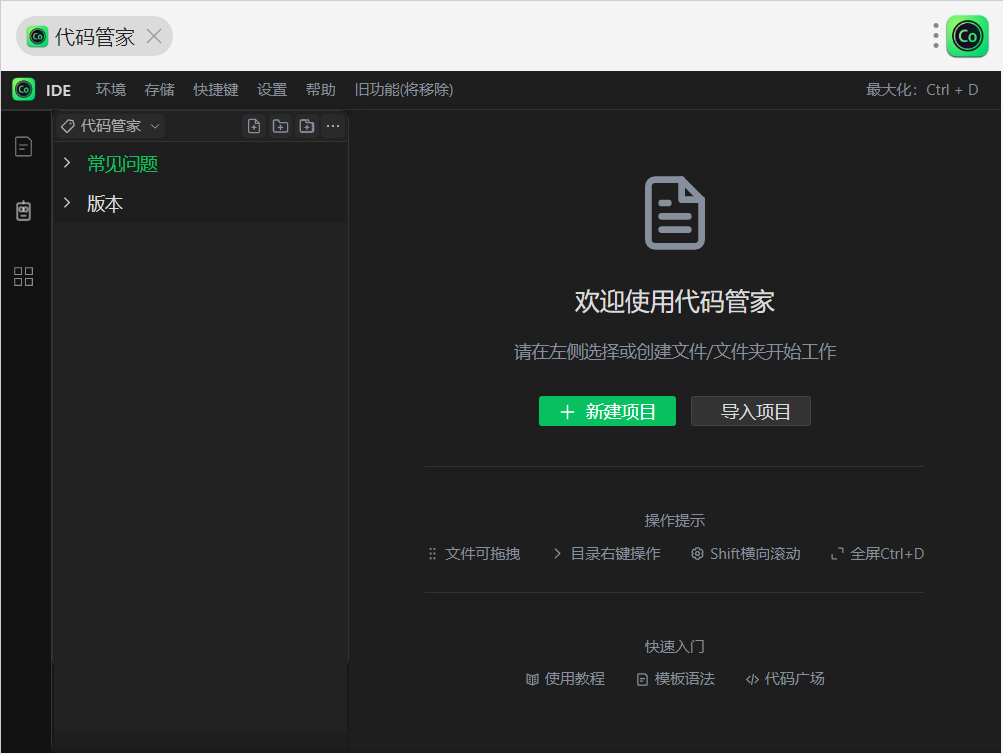Open the 代码管家 project dropdown
This screenshot has height=754, width=1003.
pos(110,126)
